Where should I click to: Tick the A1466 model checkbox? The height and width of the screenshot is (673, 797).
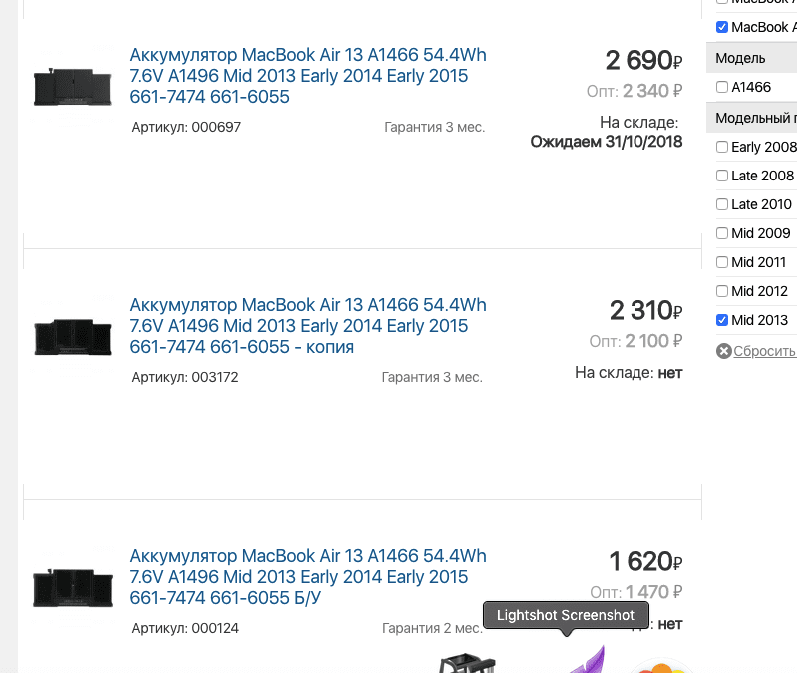[722, 88]
